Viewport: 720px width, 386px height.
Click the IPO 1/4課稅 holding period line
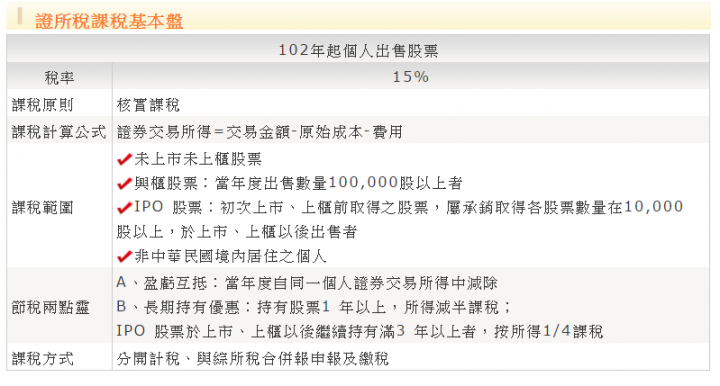point(360,331)
